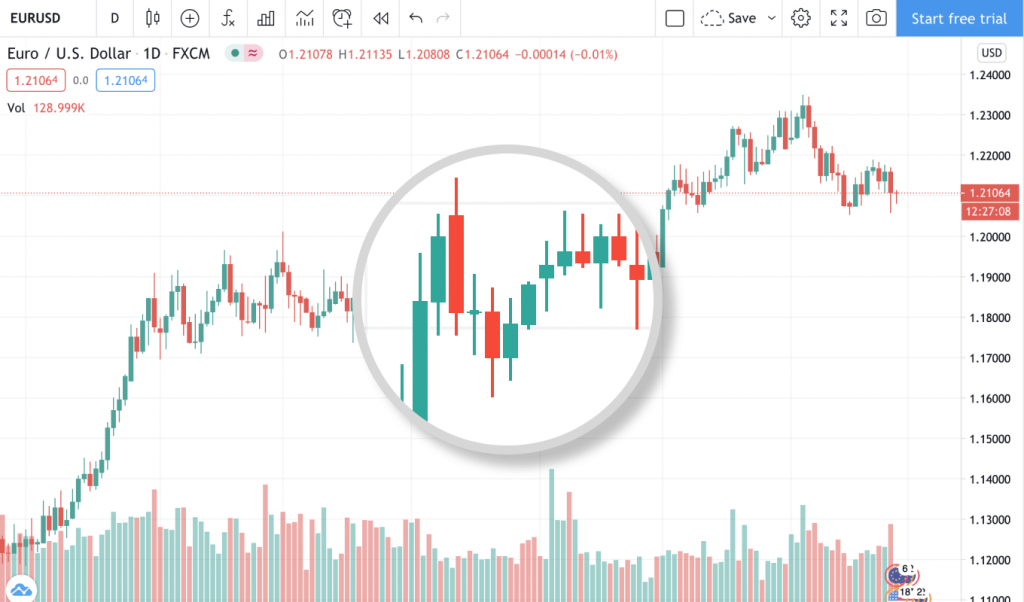Toggle the market status indicator pill

click(x=233, y=55)
